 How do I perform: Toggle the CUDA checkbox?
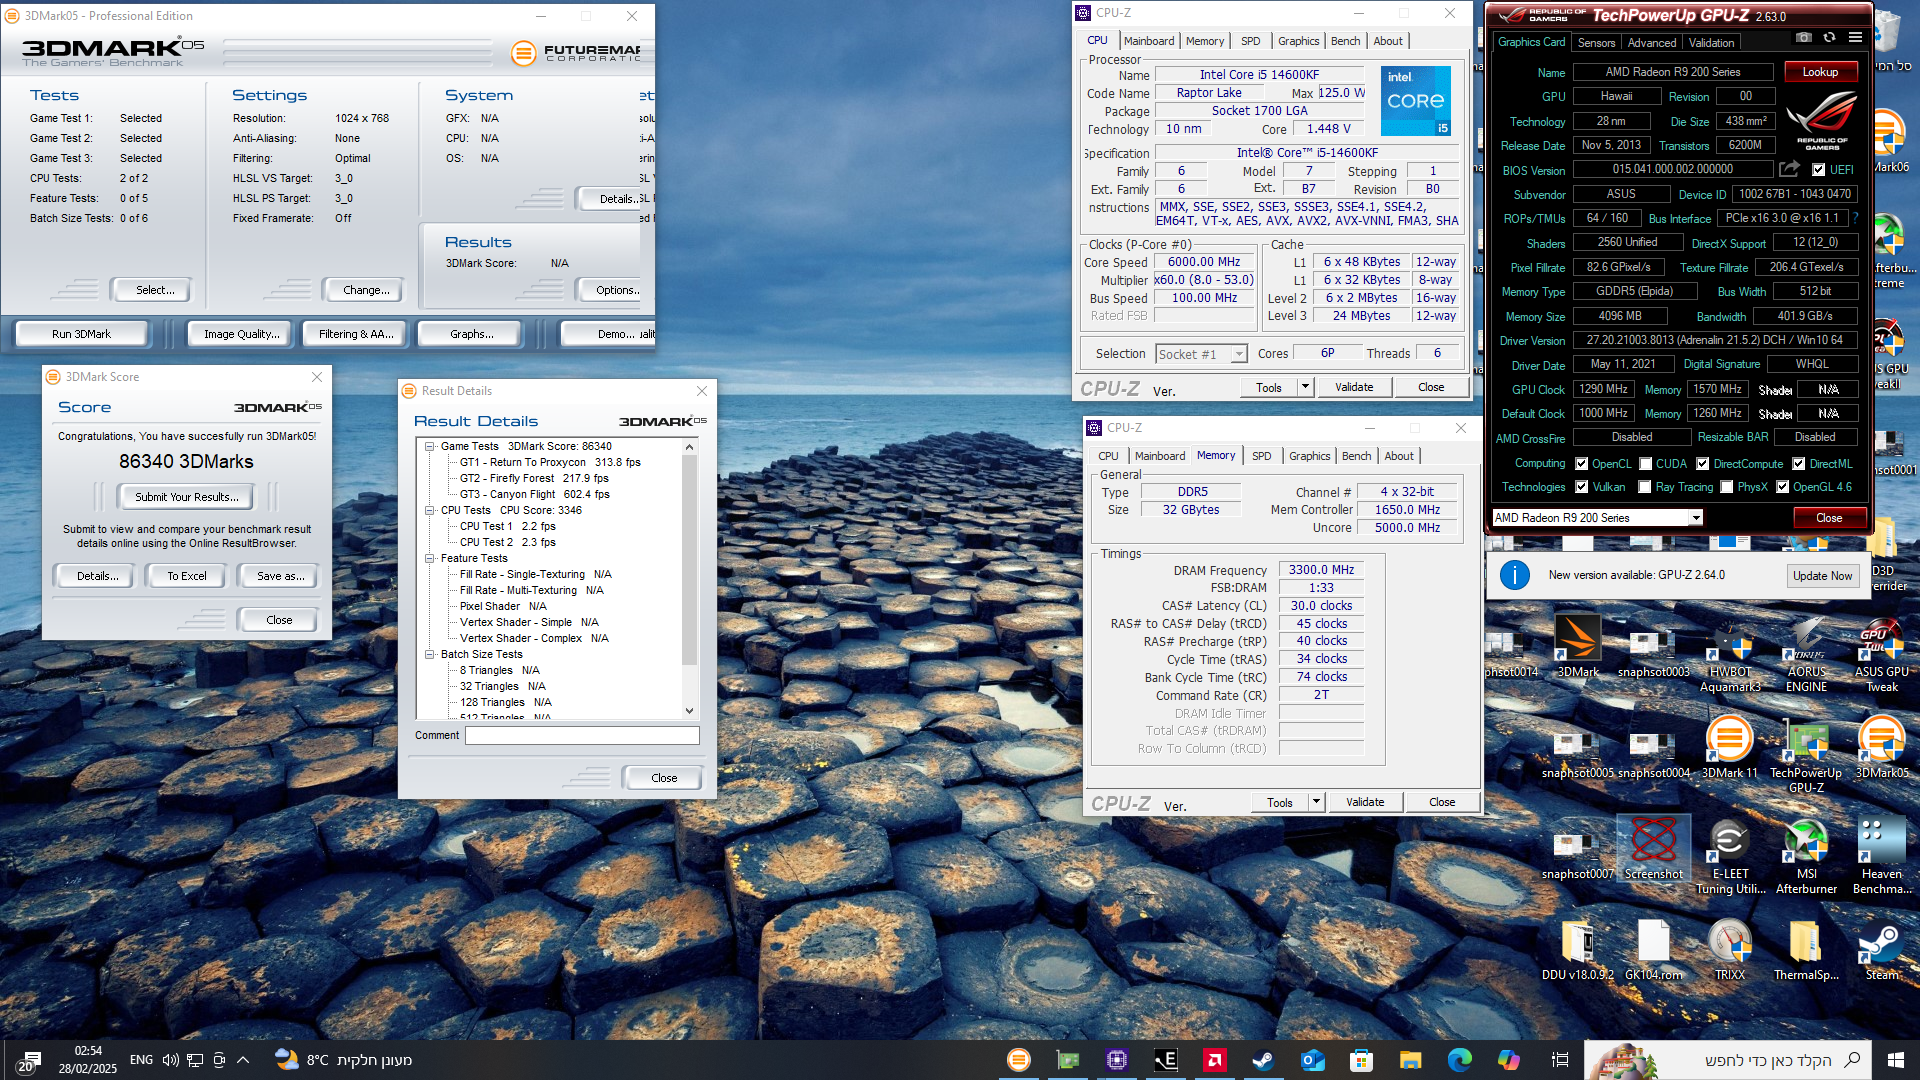pyautogui.click(x=1645, y=464)
